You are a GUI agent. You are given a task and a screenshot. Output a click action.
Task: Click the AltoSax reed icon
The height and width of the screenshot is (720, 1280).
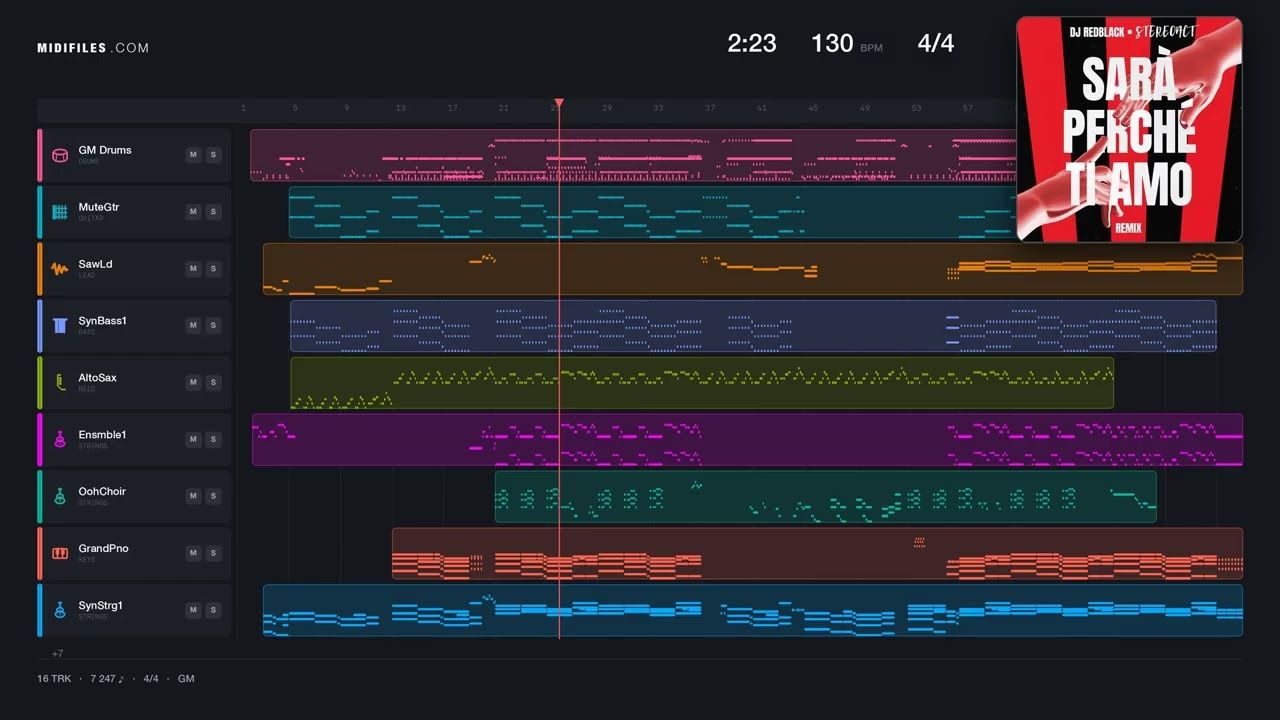(60, 383)
